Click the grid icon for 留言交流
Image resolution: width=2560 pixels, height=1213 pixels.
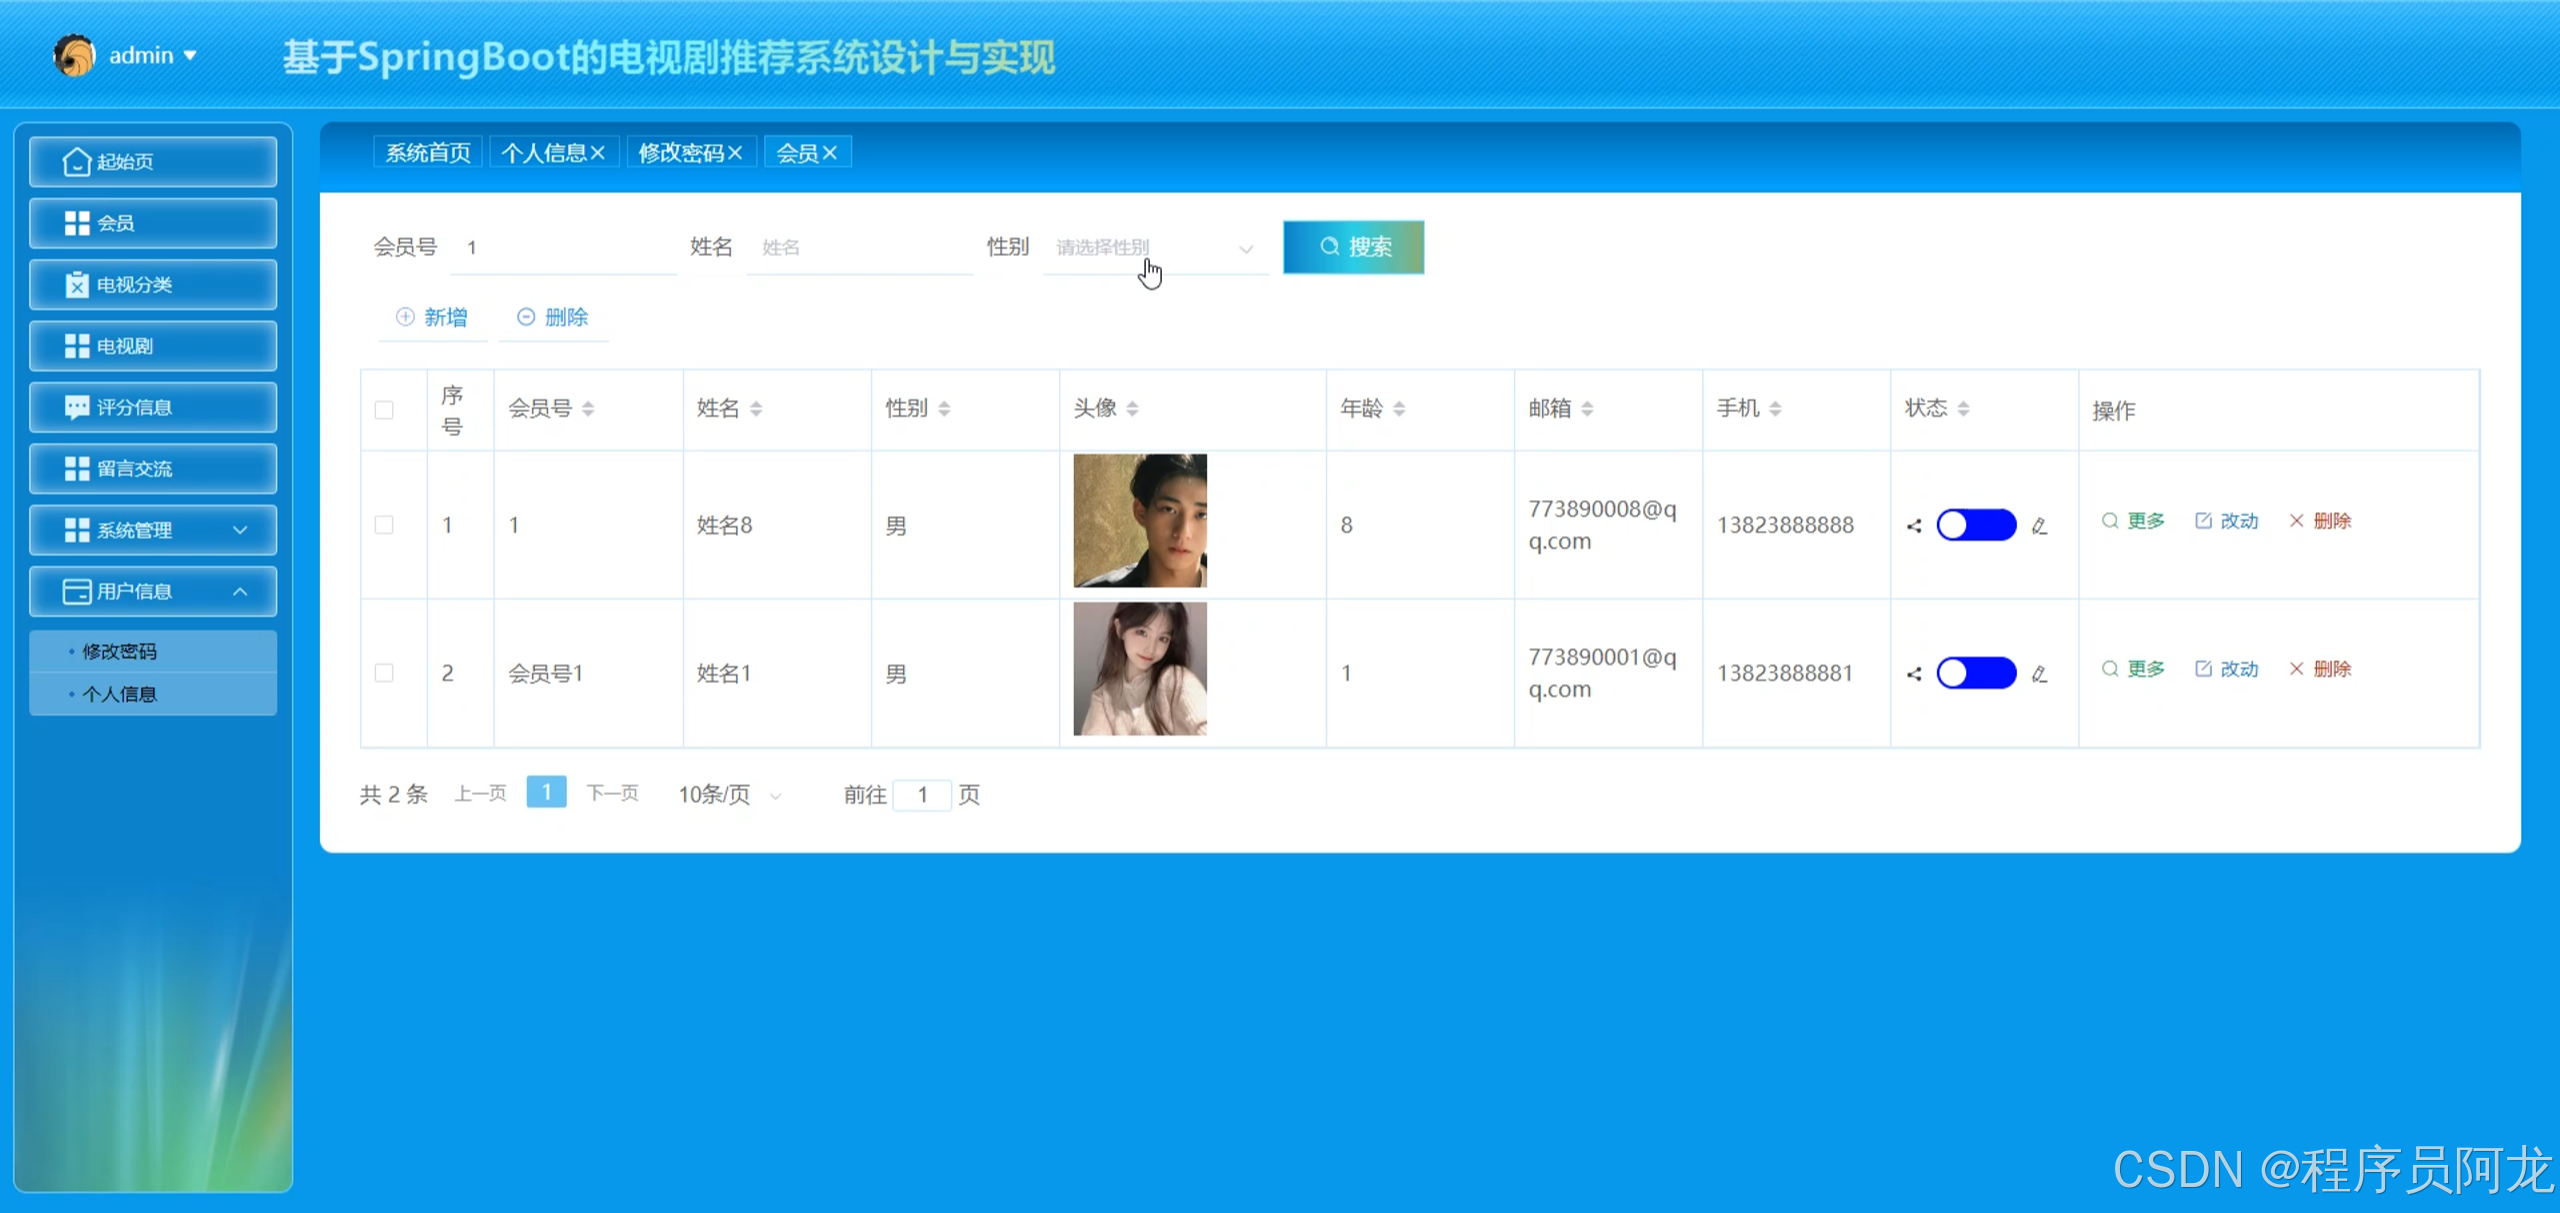pos(76,469)
